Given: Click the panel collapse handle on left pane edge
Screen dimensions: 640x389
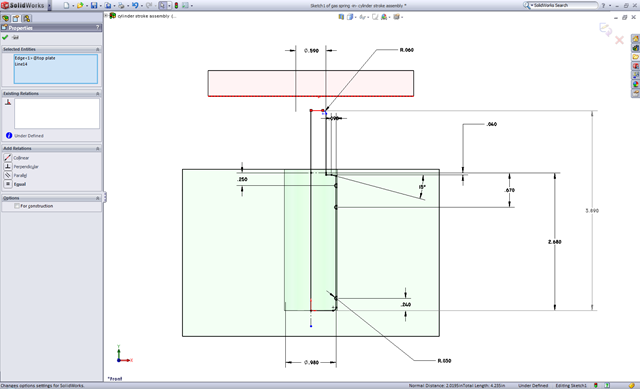Looking at the screenshot, I should pos(105,197).
